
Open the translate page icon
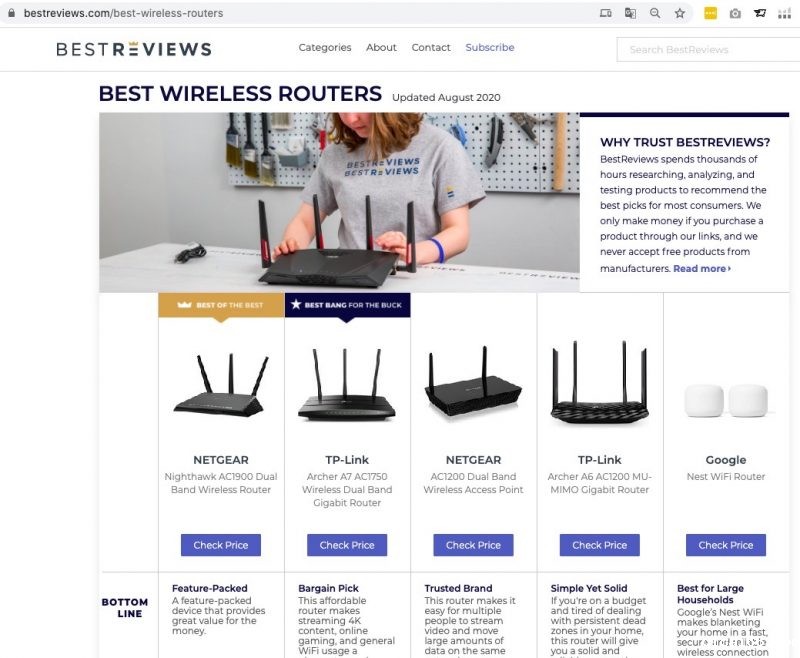630,13
